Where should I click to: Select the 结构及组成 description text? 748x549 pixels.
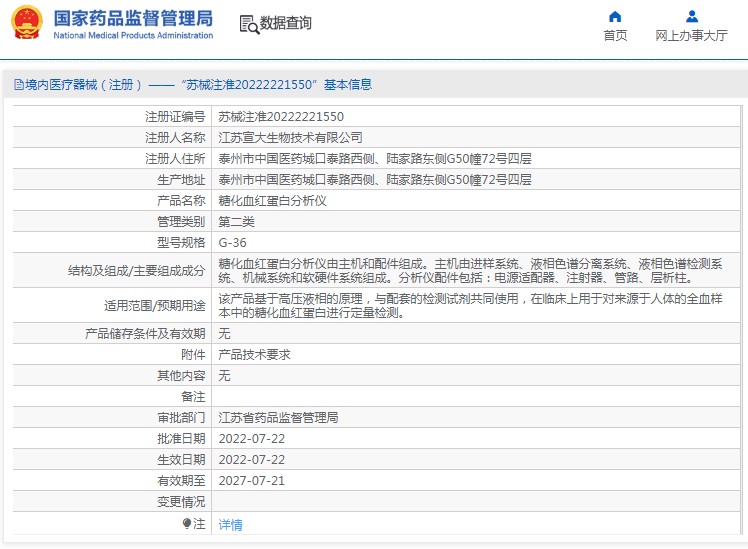[x=470, y=270]
